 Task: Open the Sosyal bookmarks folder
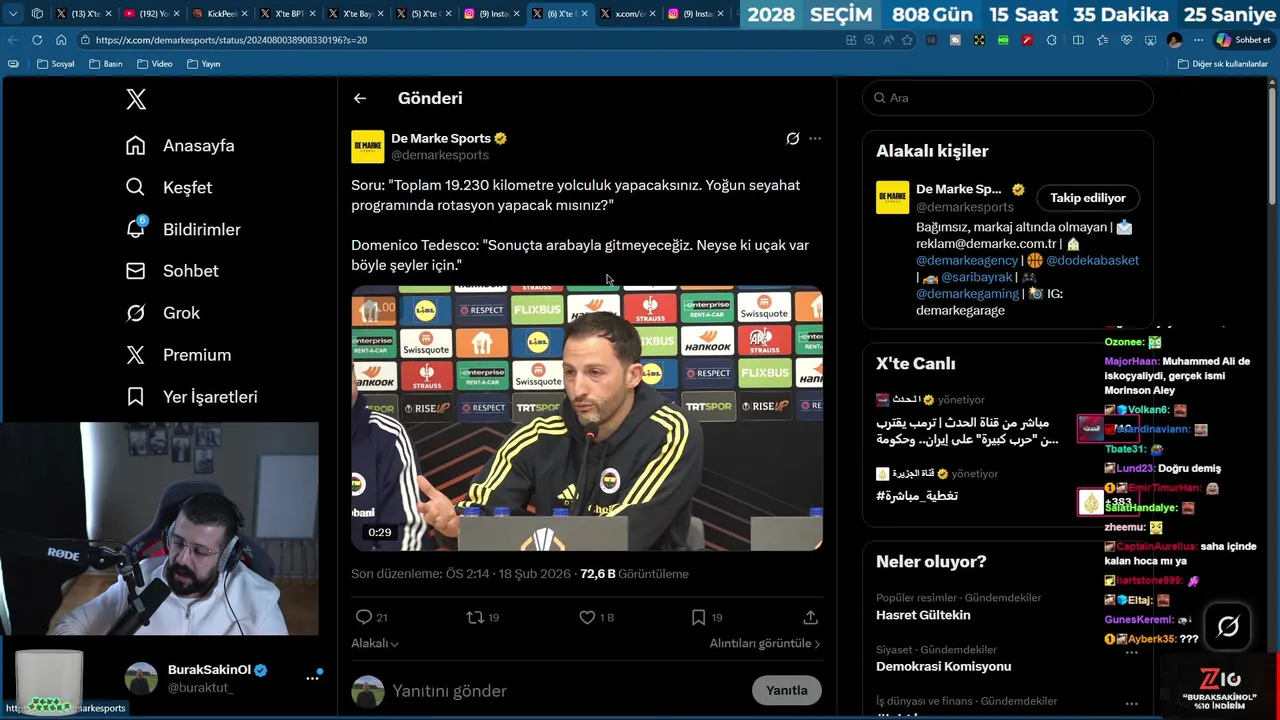(x=56, y=64)
